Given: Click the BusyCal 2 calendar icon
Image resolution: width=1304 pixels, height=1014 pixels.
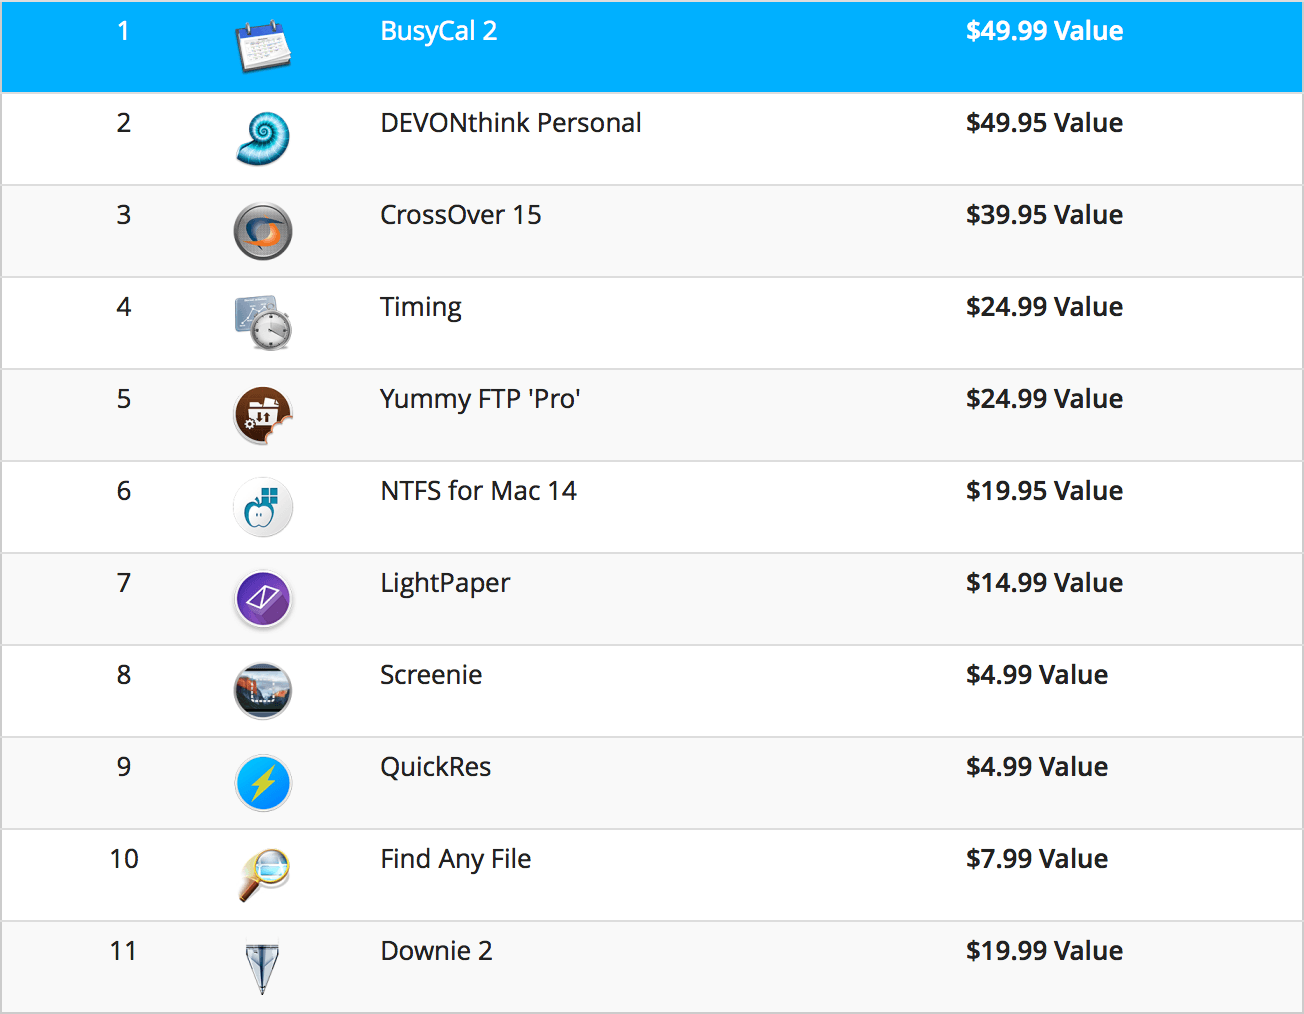Looking at the screenshot, I should [263, 48].
